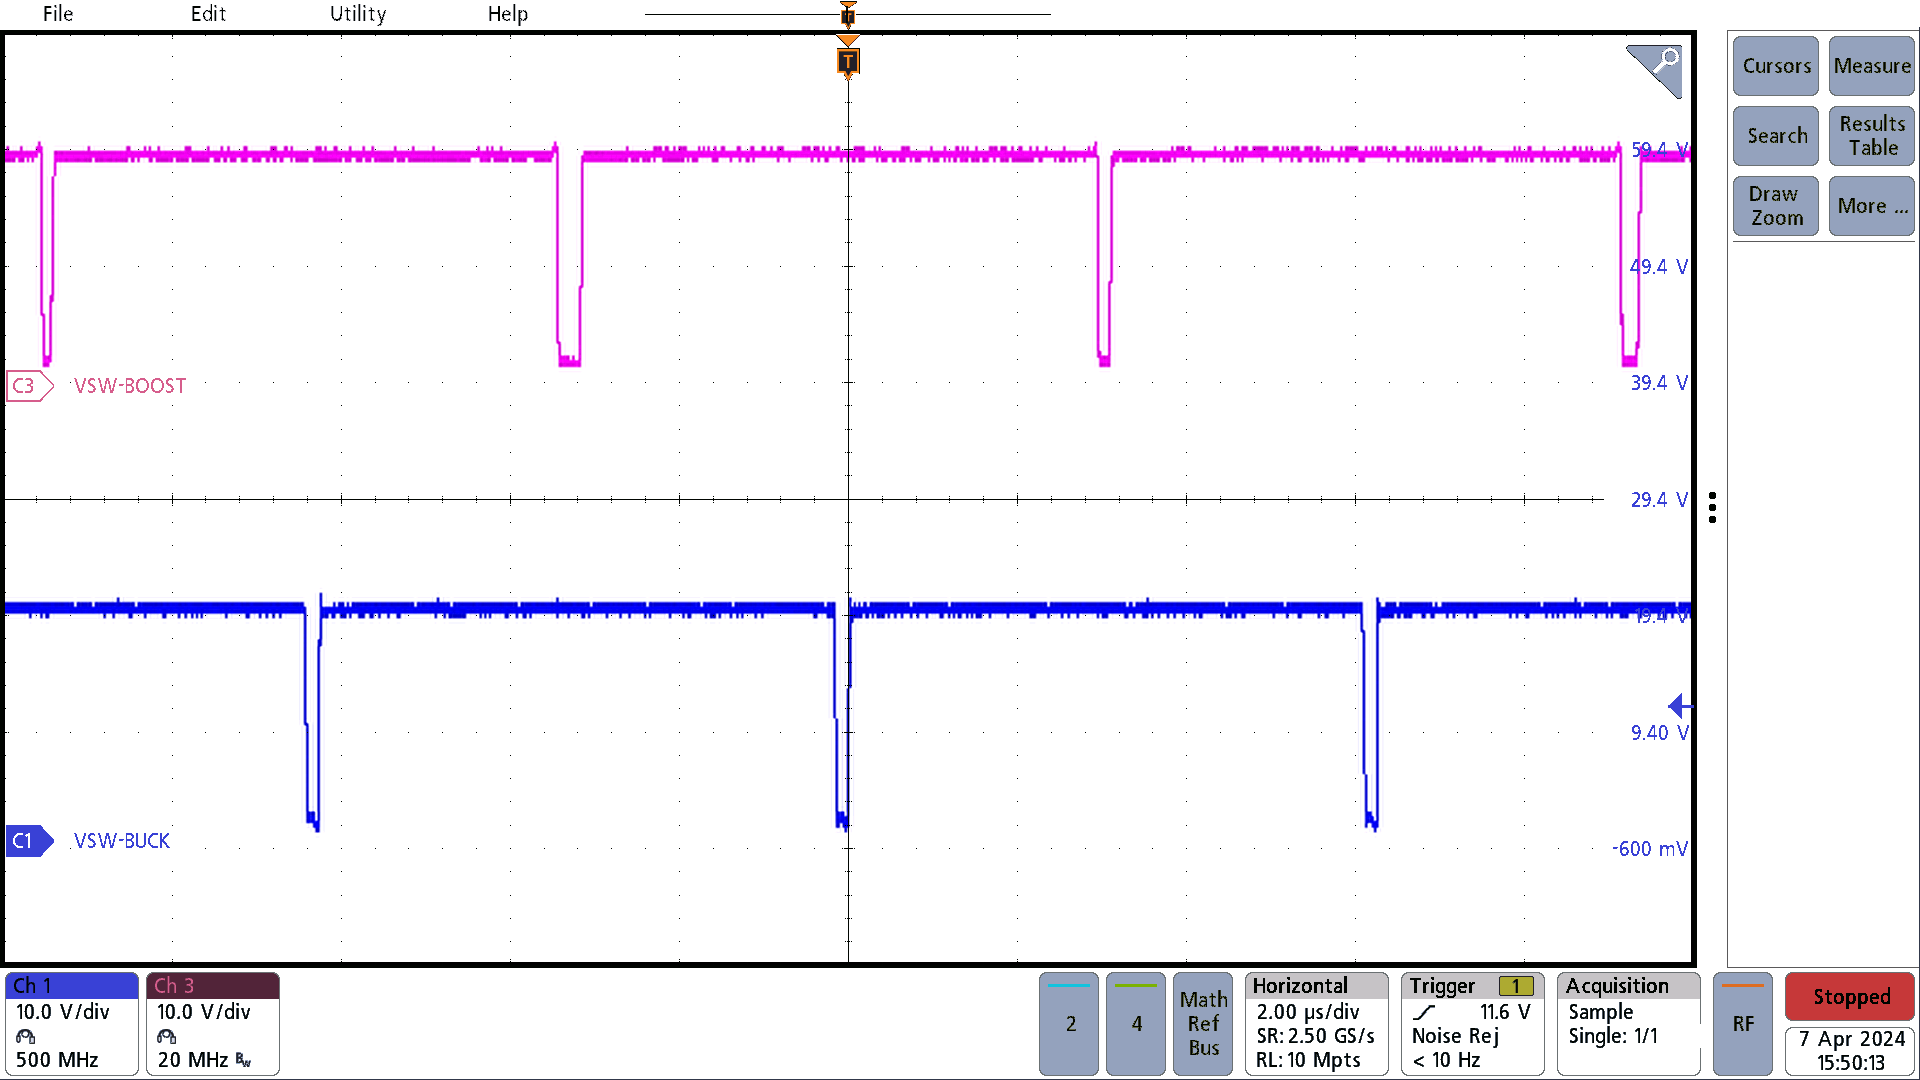The height and width of the screenshot is (1080, 1920).
Task: Open the Trigger settings badge
Action: pos(1473,1024)
